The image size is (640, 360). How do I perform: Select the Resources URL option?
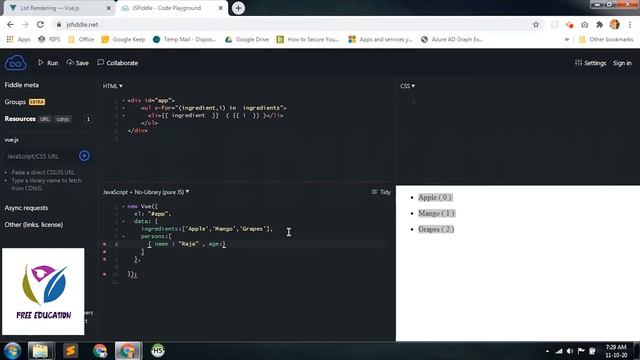[x=44, y=119]
